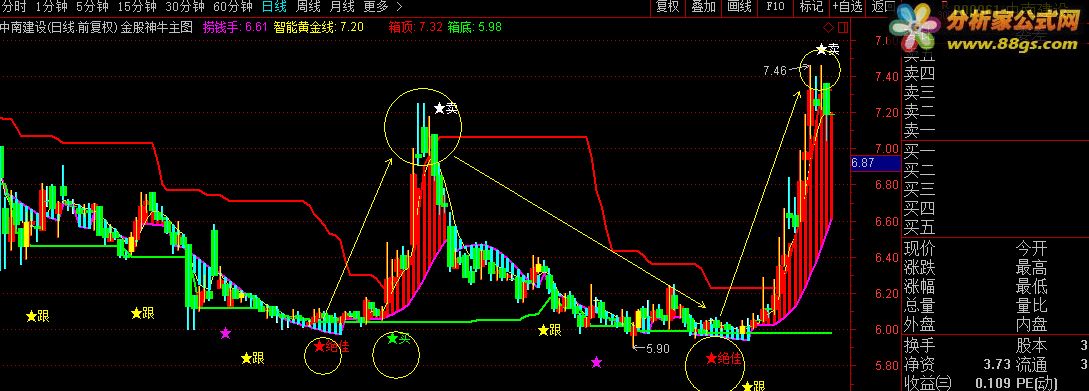Open the 画线 drawing tools

(739, 7)
